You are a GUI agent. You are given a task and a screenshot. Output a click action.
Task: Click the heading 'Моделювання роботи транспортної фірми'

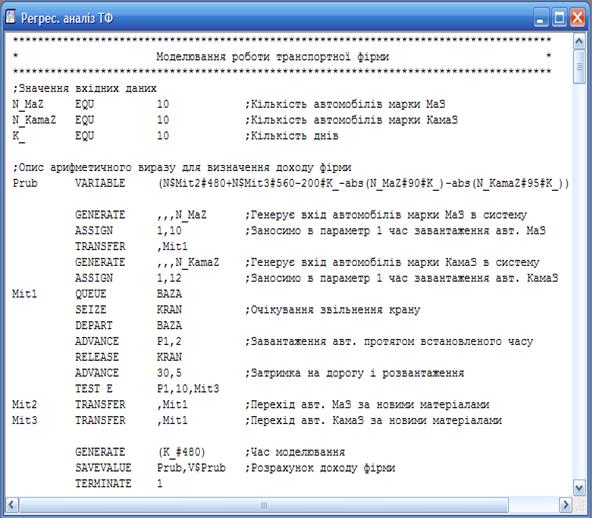(x=273, y=57)
